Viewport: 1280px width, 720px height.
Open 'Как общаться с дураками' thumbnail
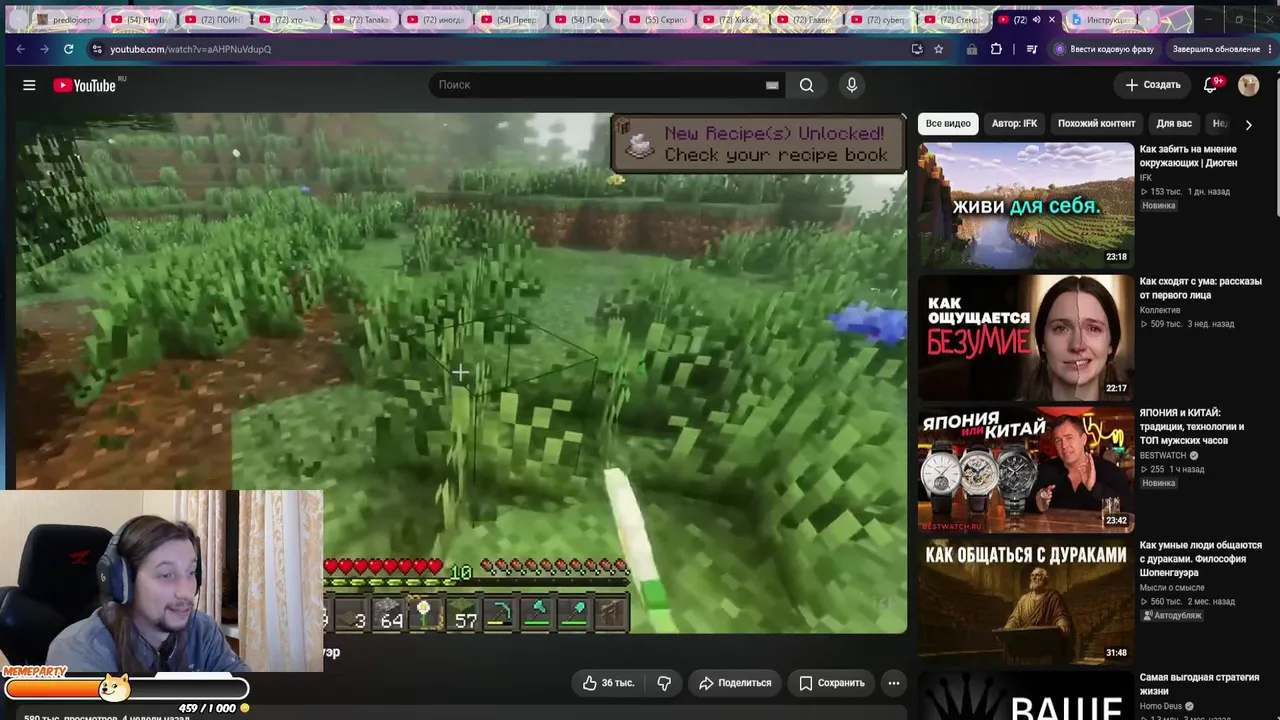[1026, 601]
